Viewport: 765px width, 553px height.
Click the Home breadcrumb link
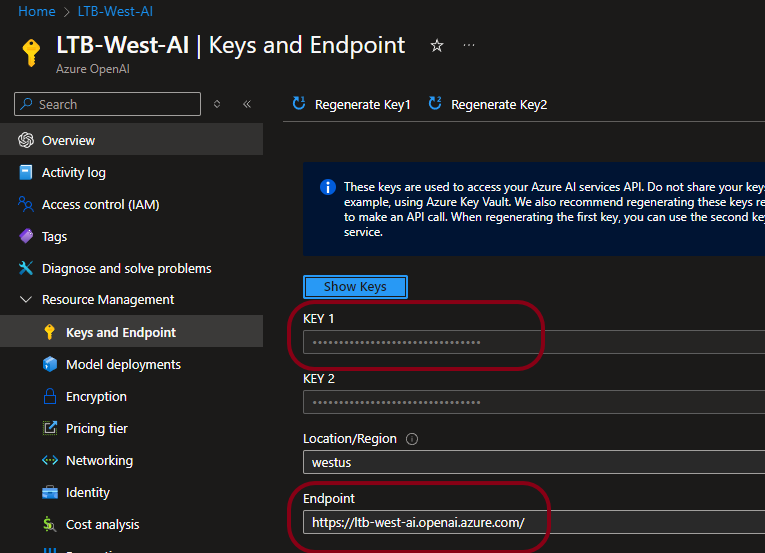(x=37, y=11)
